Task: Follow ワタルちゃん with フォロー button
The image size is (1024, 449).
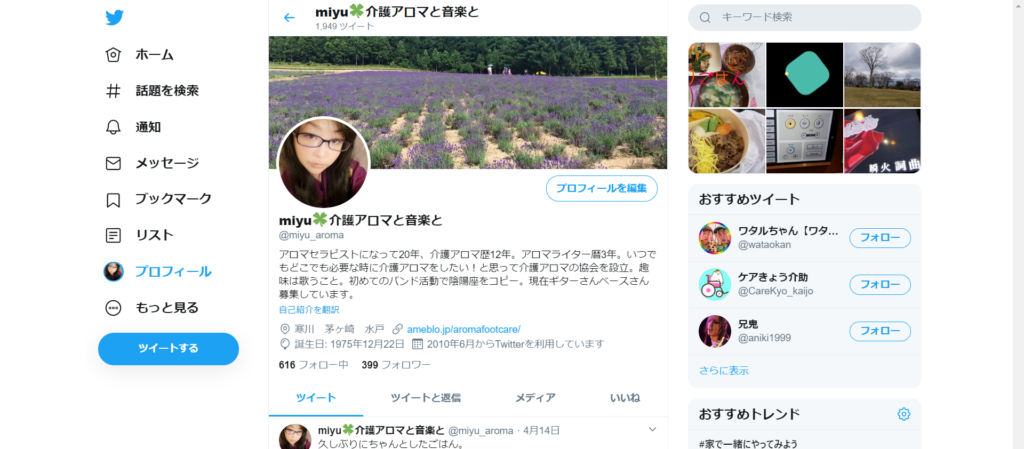Action: click(x=880, y=238)
